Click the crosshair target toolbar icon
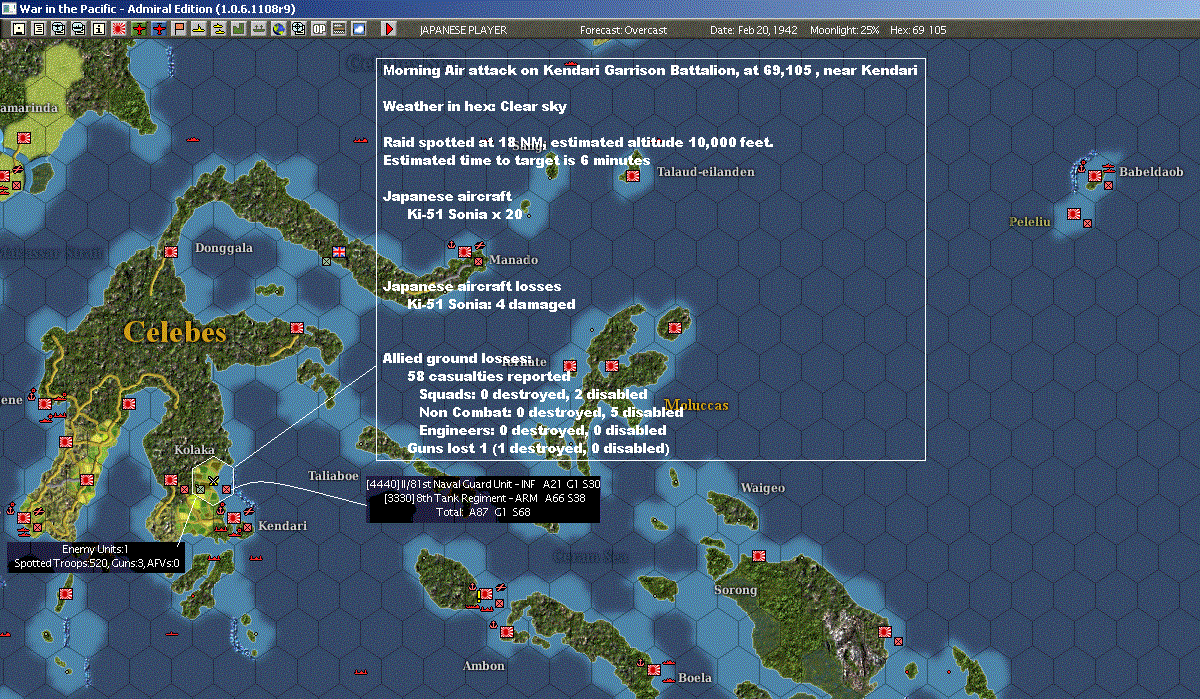This screenshot has width=1200, height=699. (298, 29)
